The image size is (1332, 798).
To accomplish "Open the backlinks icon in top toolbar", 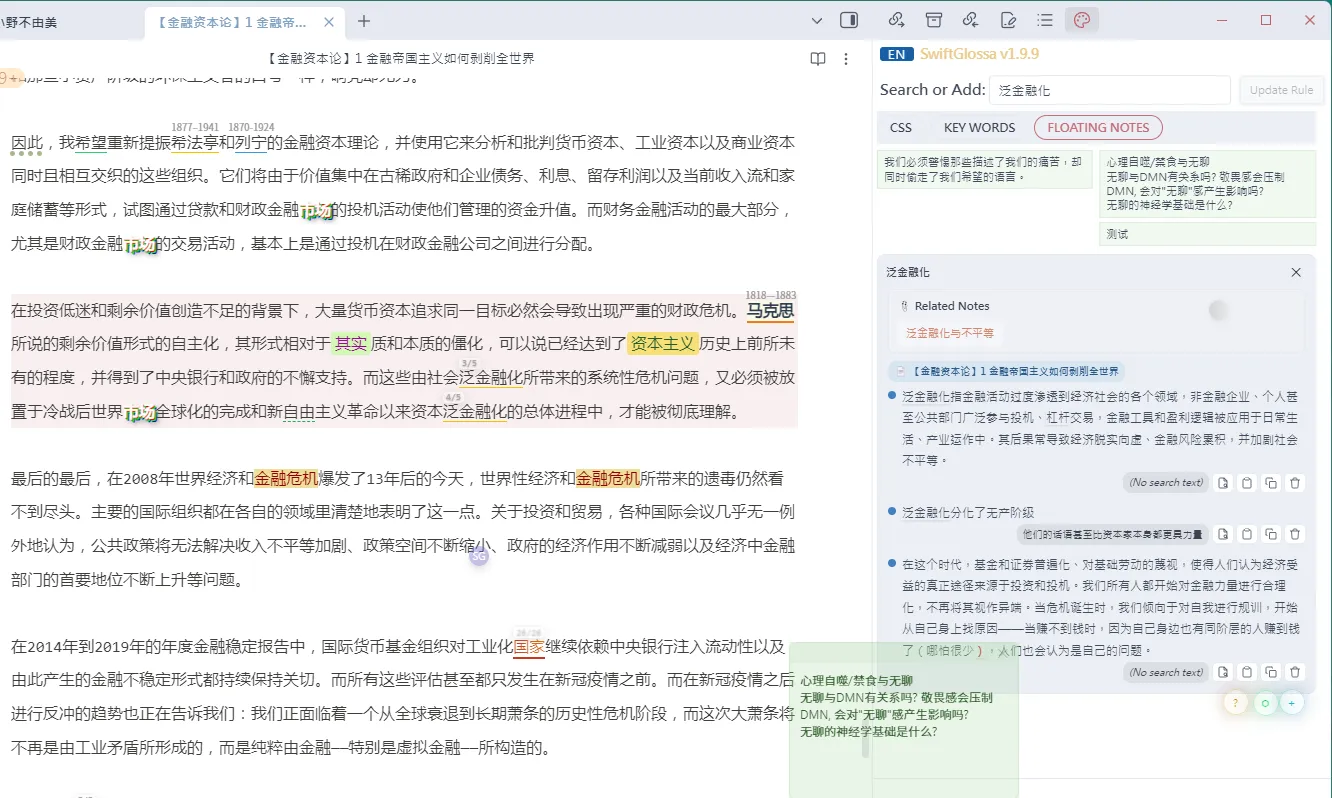I will [x=970, y=20].
